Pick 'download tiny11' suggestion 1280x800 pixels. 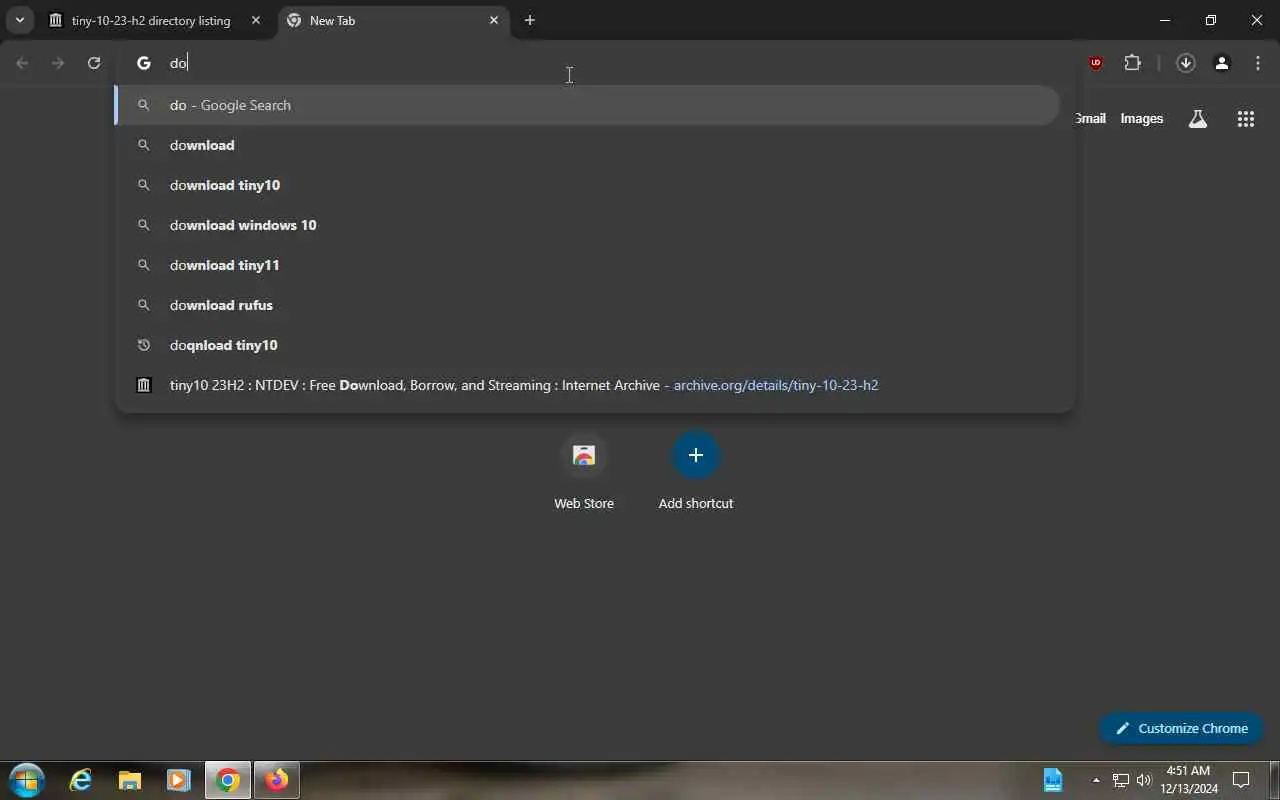pos(588,265)
